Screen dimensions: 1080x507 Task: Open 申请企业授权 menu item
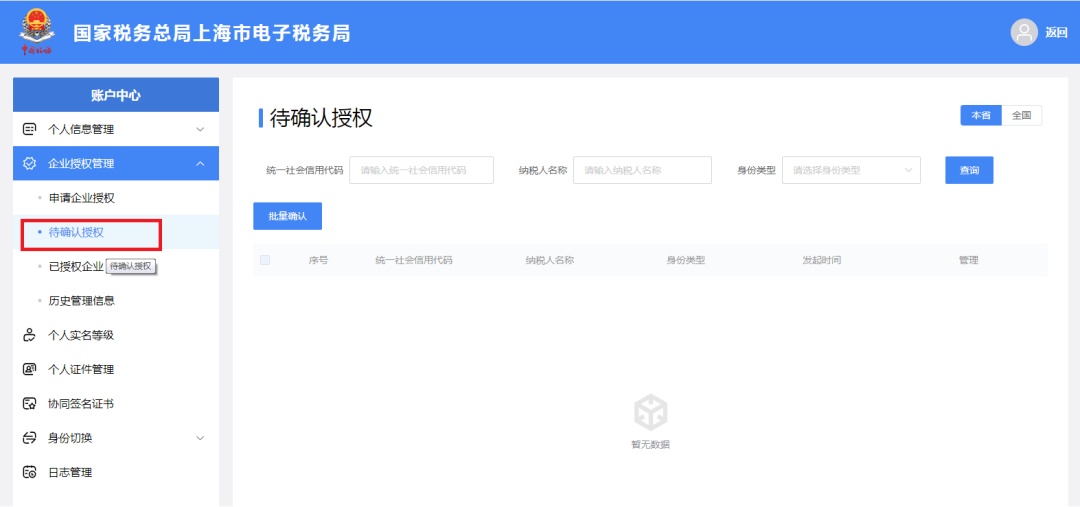(x=81, y=198)
